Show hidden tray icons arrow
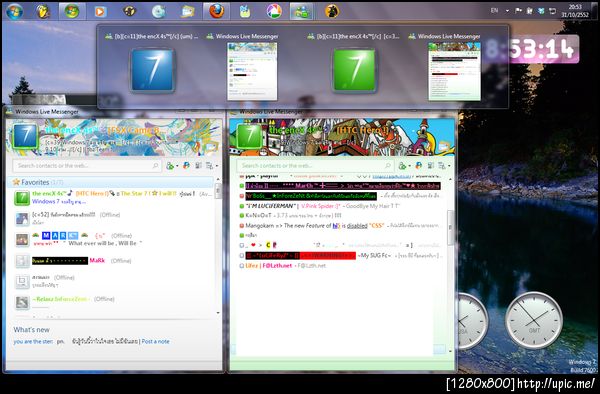600x394 pixels. click(x=507, y=11)
